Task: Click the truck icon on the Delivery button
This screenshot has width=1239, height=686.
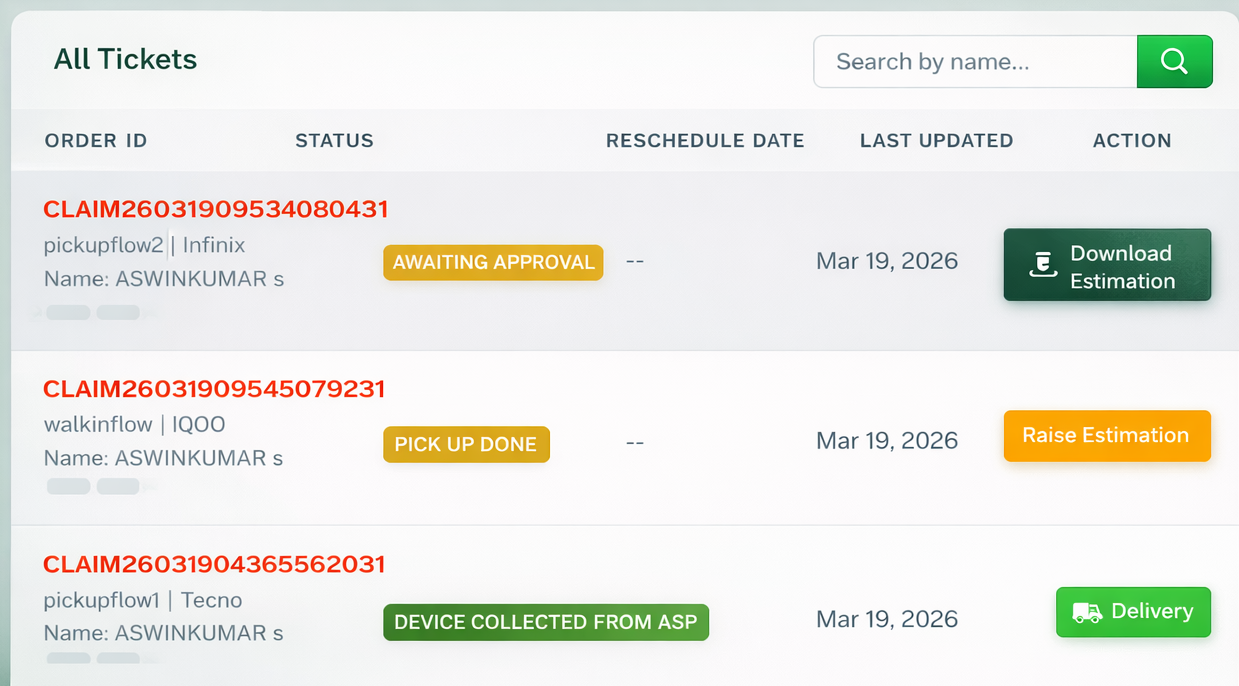Action: tap(1089, 612)
